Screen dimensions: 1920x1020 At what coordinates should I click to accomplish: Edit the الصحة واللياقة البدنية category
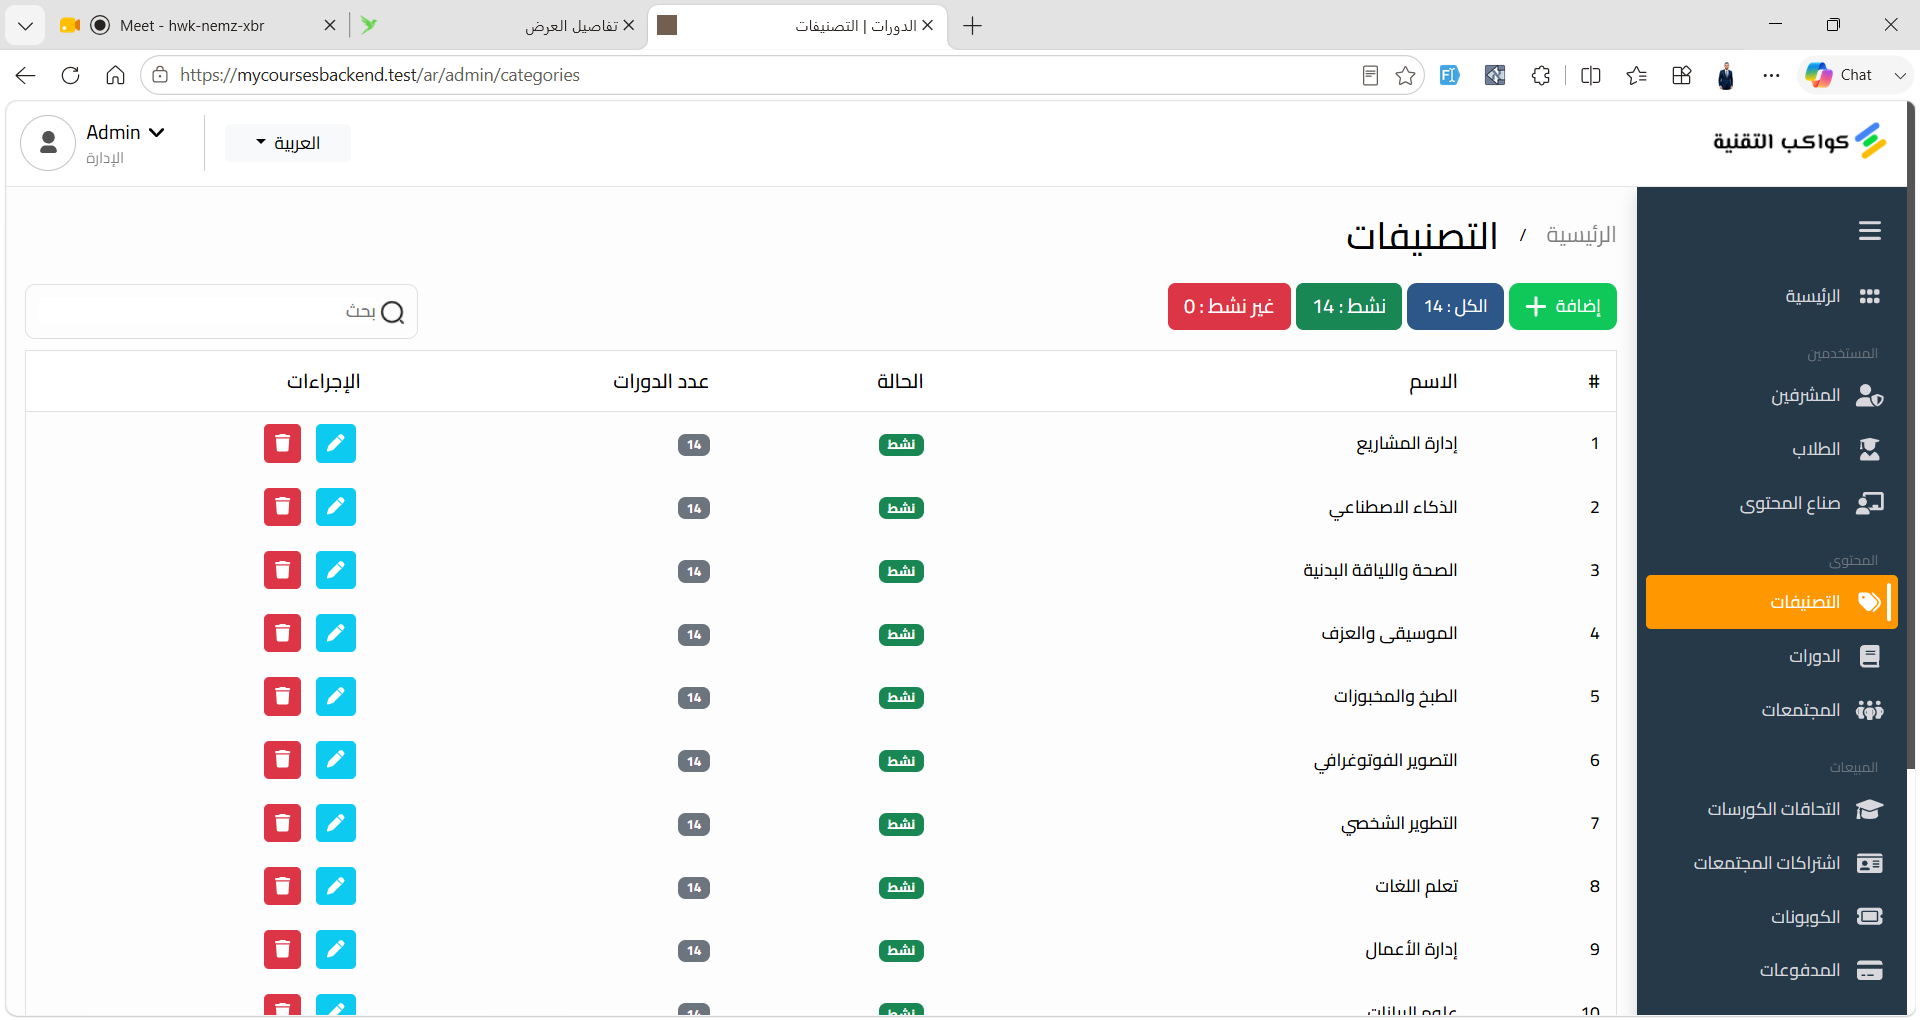(x=336, y=570)
